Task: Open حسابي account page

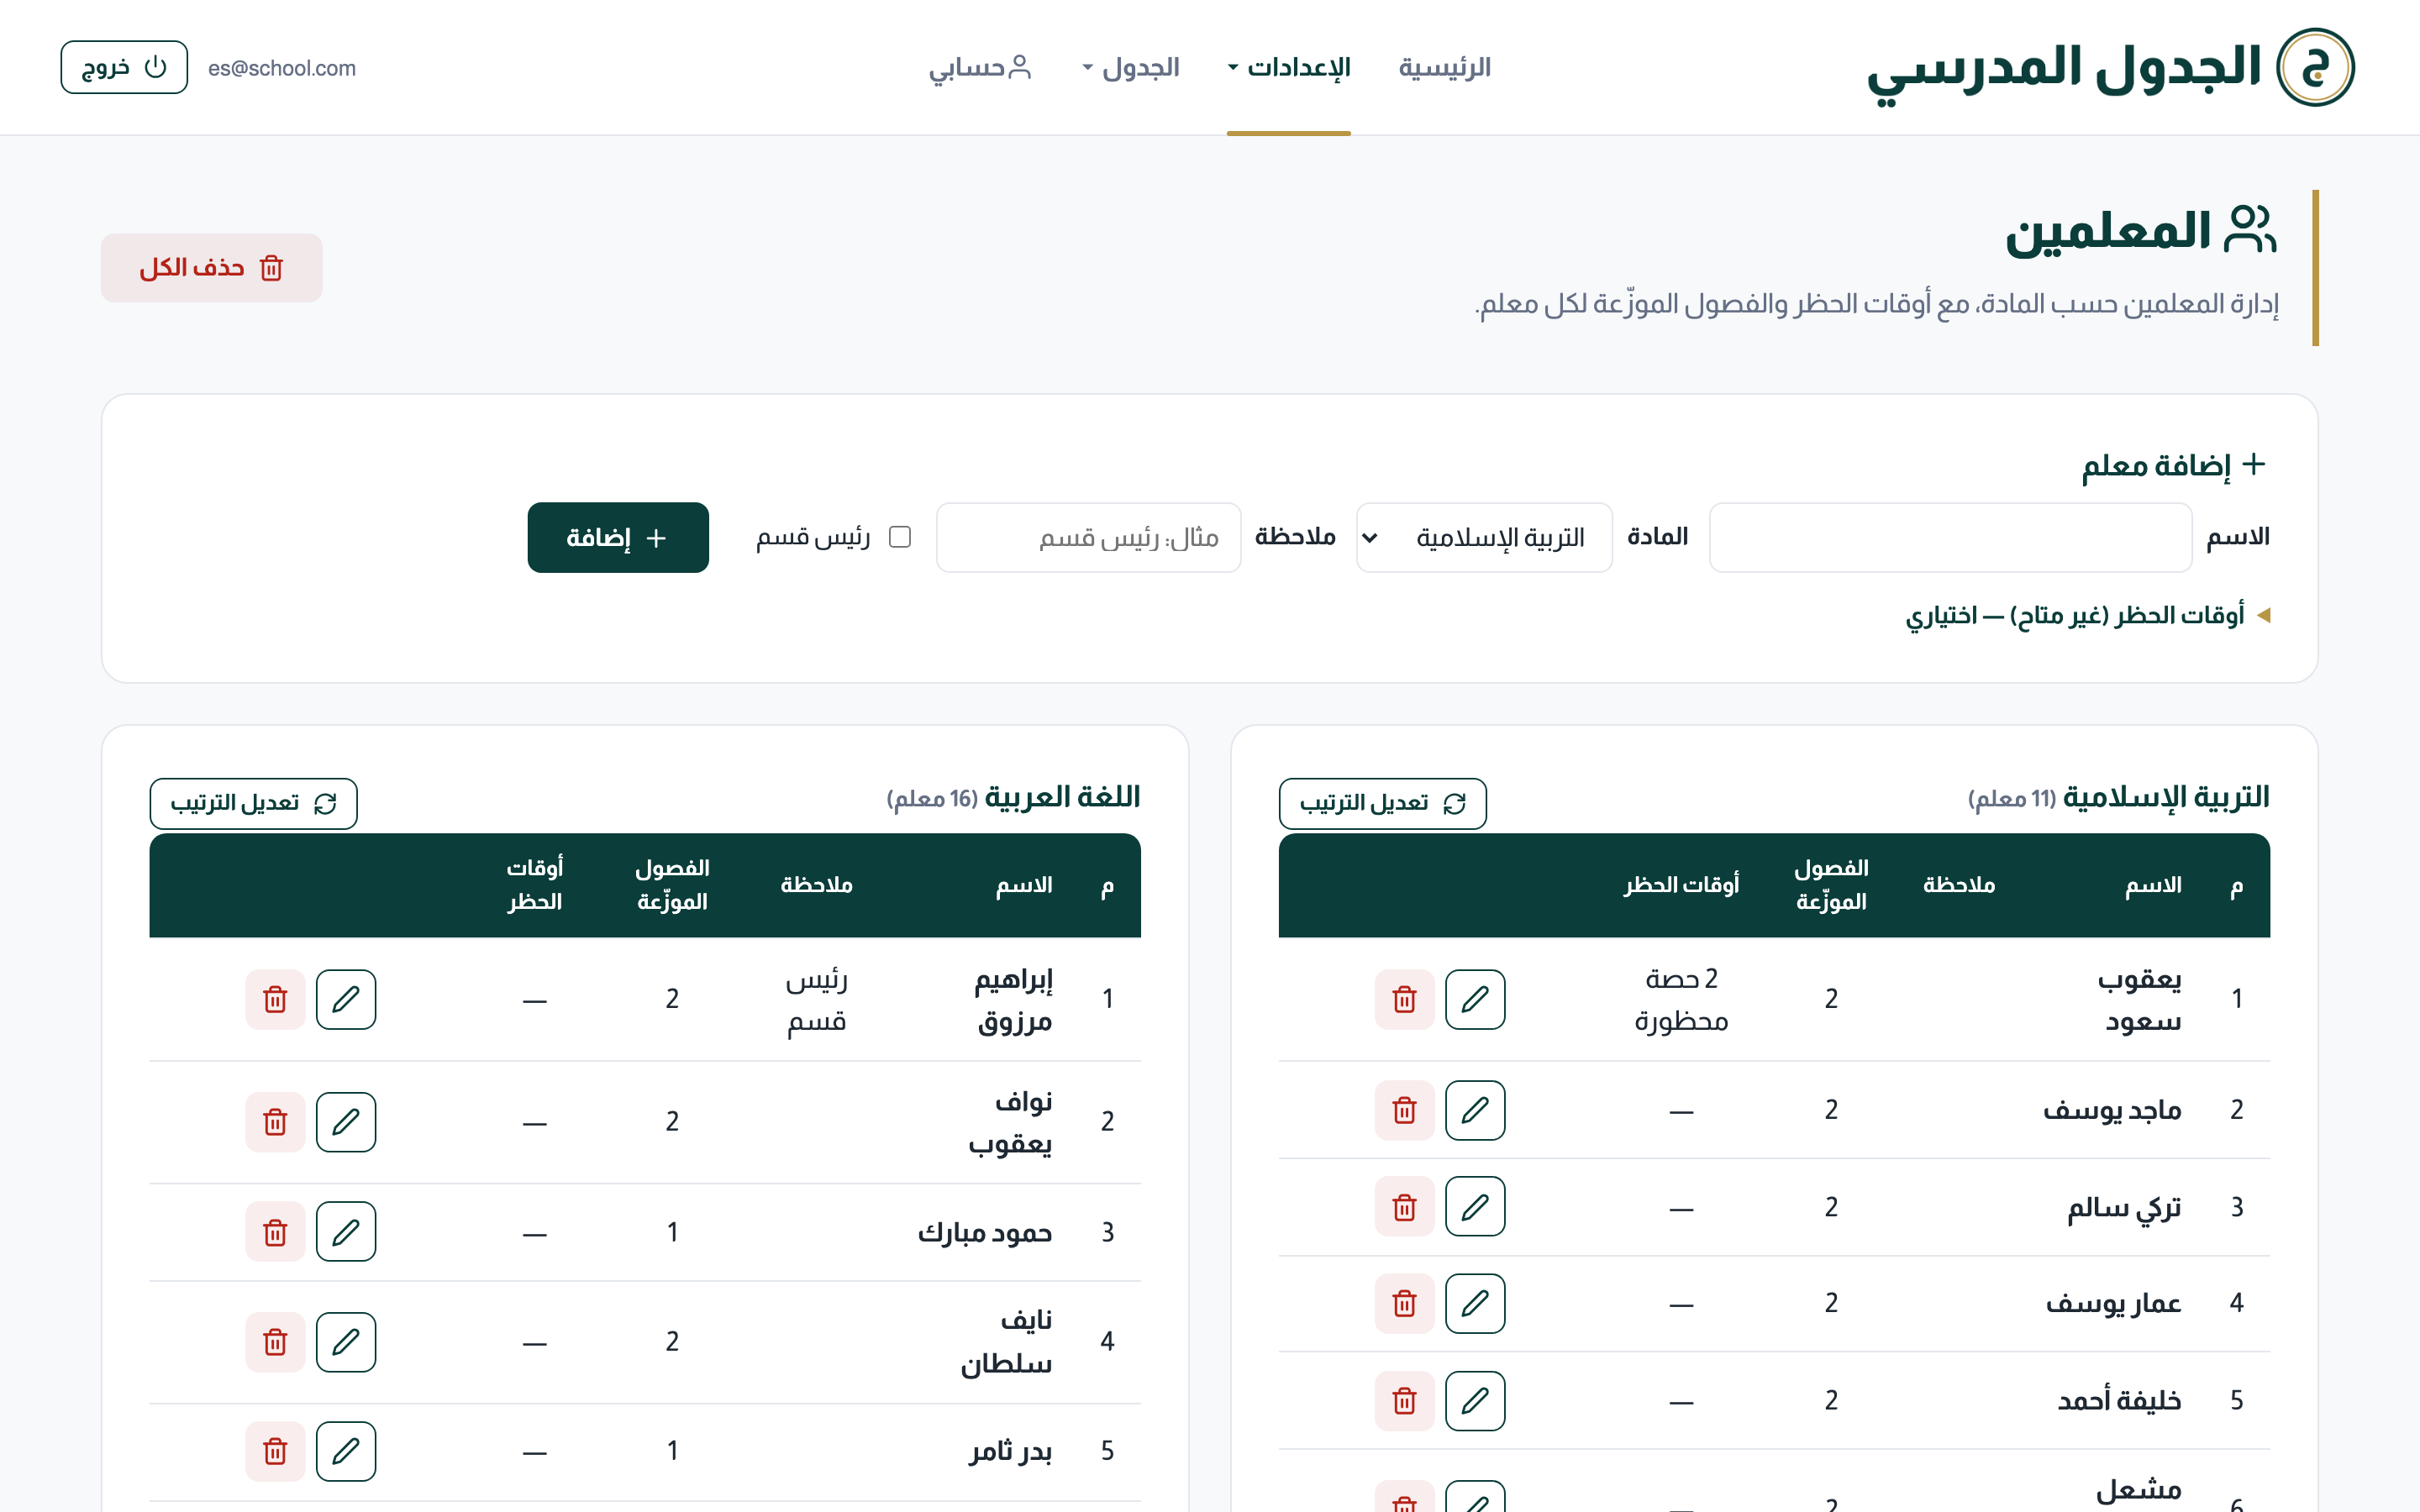Action: coord(980,67)
